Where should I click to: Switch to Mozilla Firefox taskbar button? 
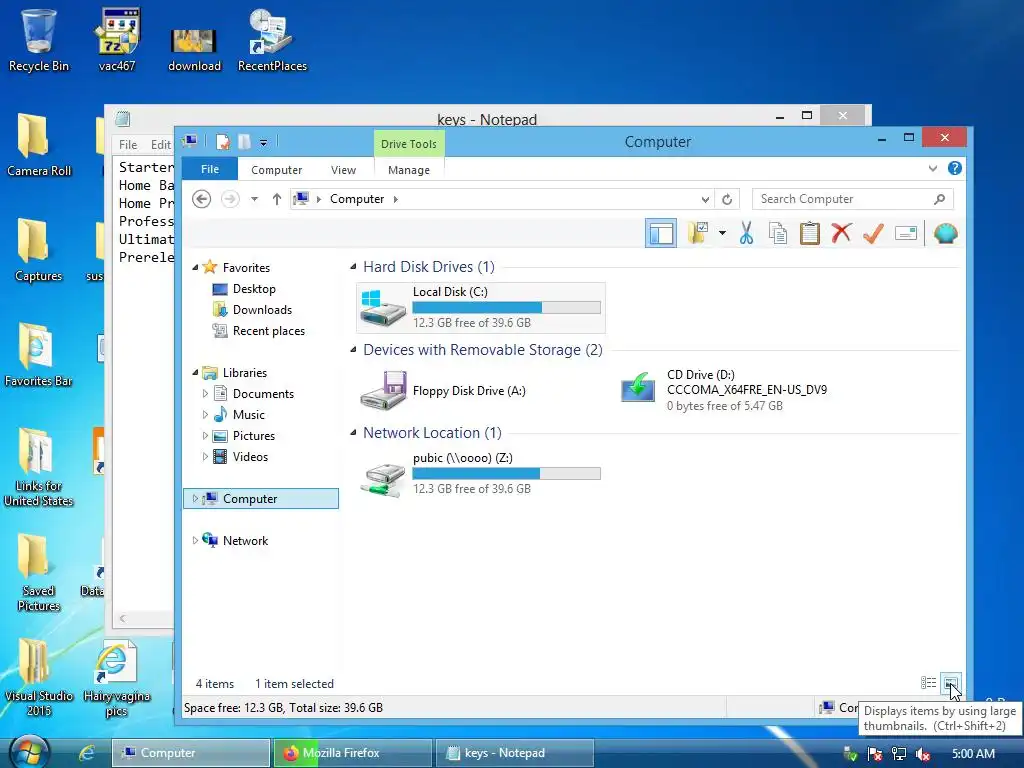pyautogui.click(x=352, y=753)
